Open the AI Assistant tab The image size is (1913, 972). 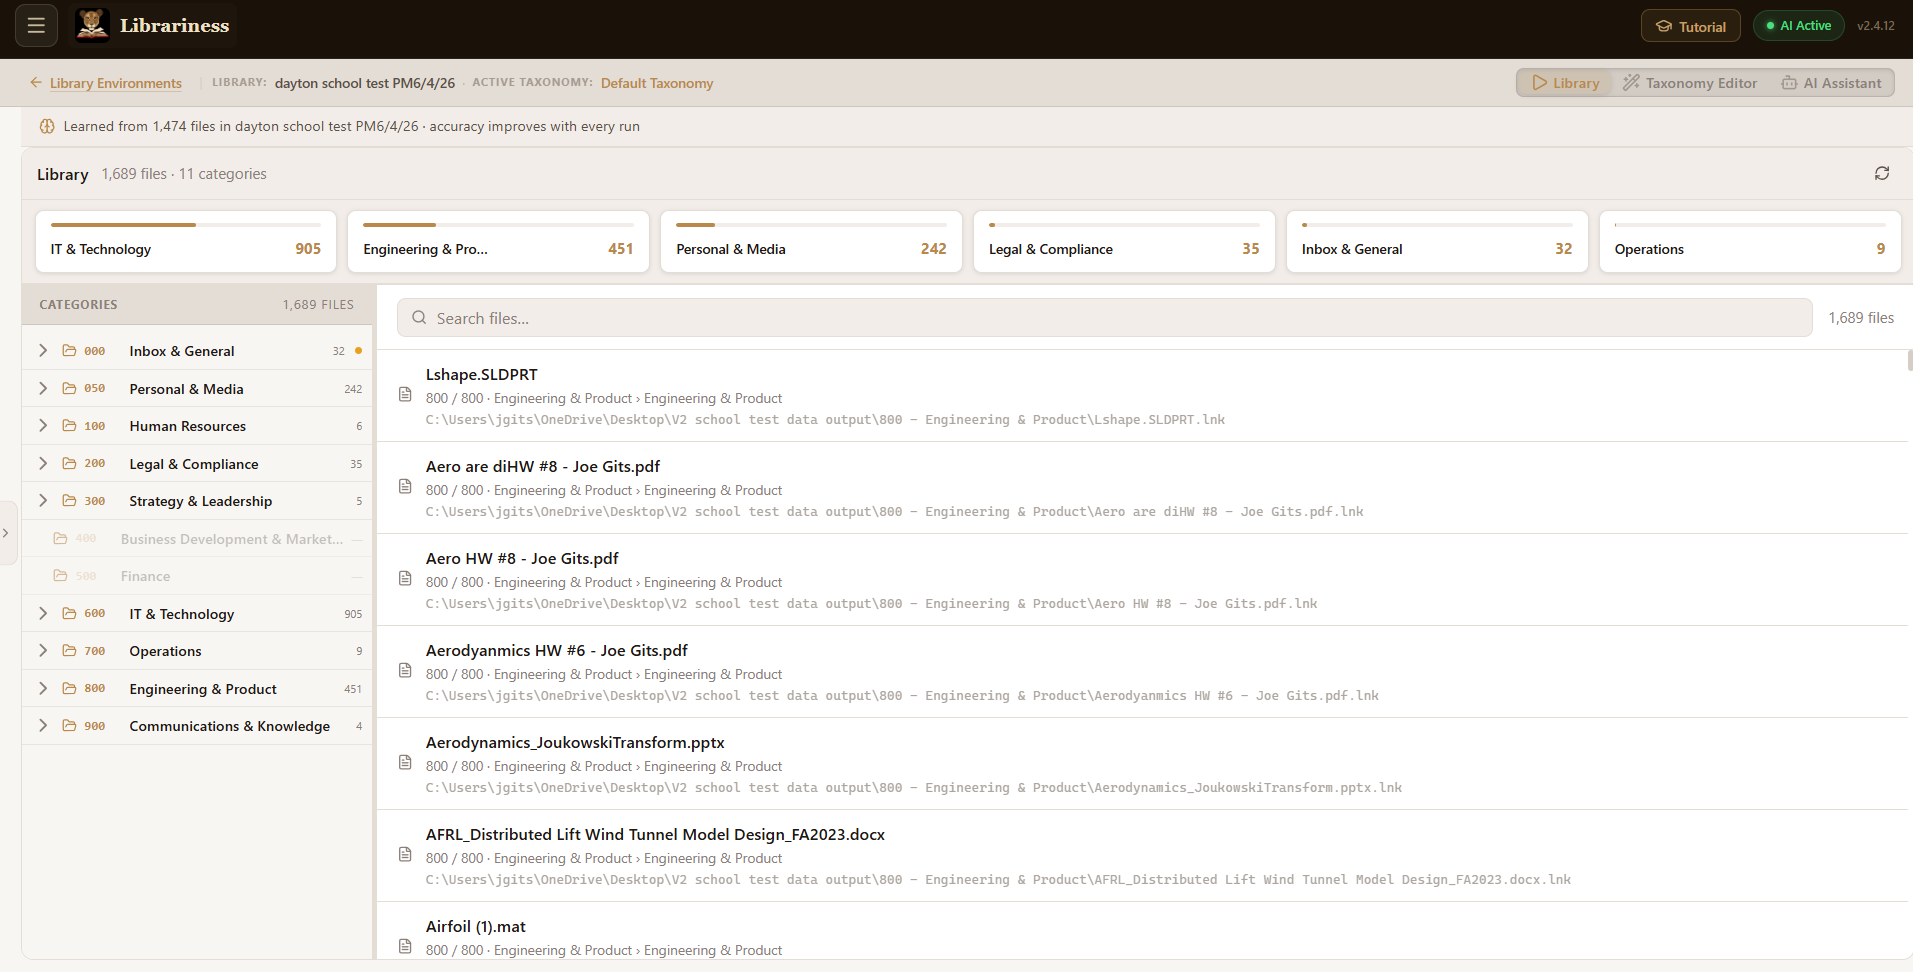1831,83
